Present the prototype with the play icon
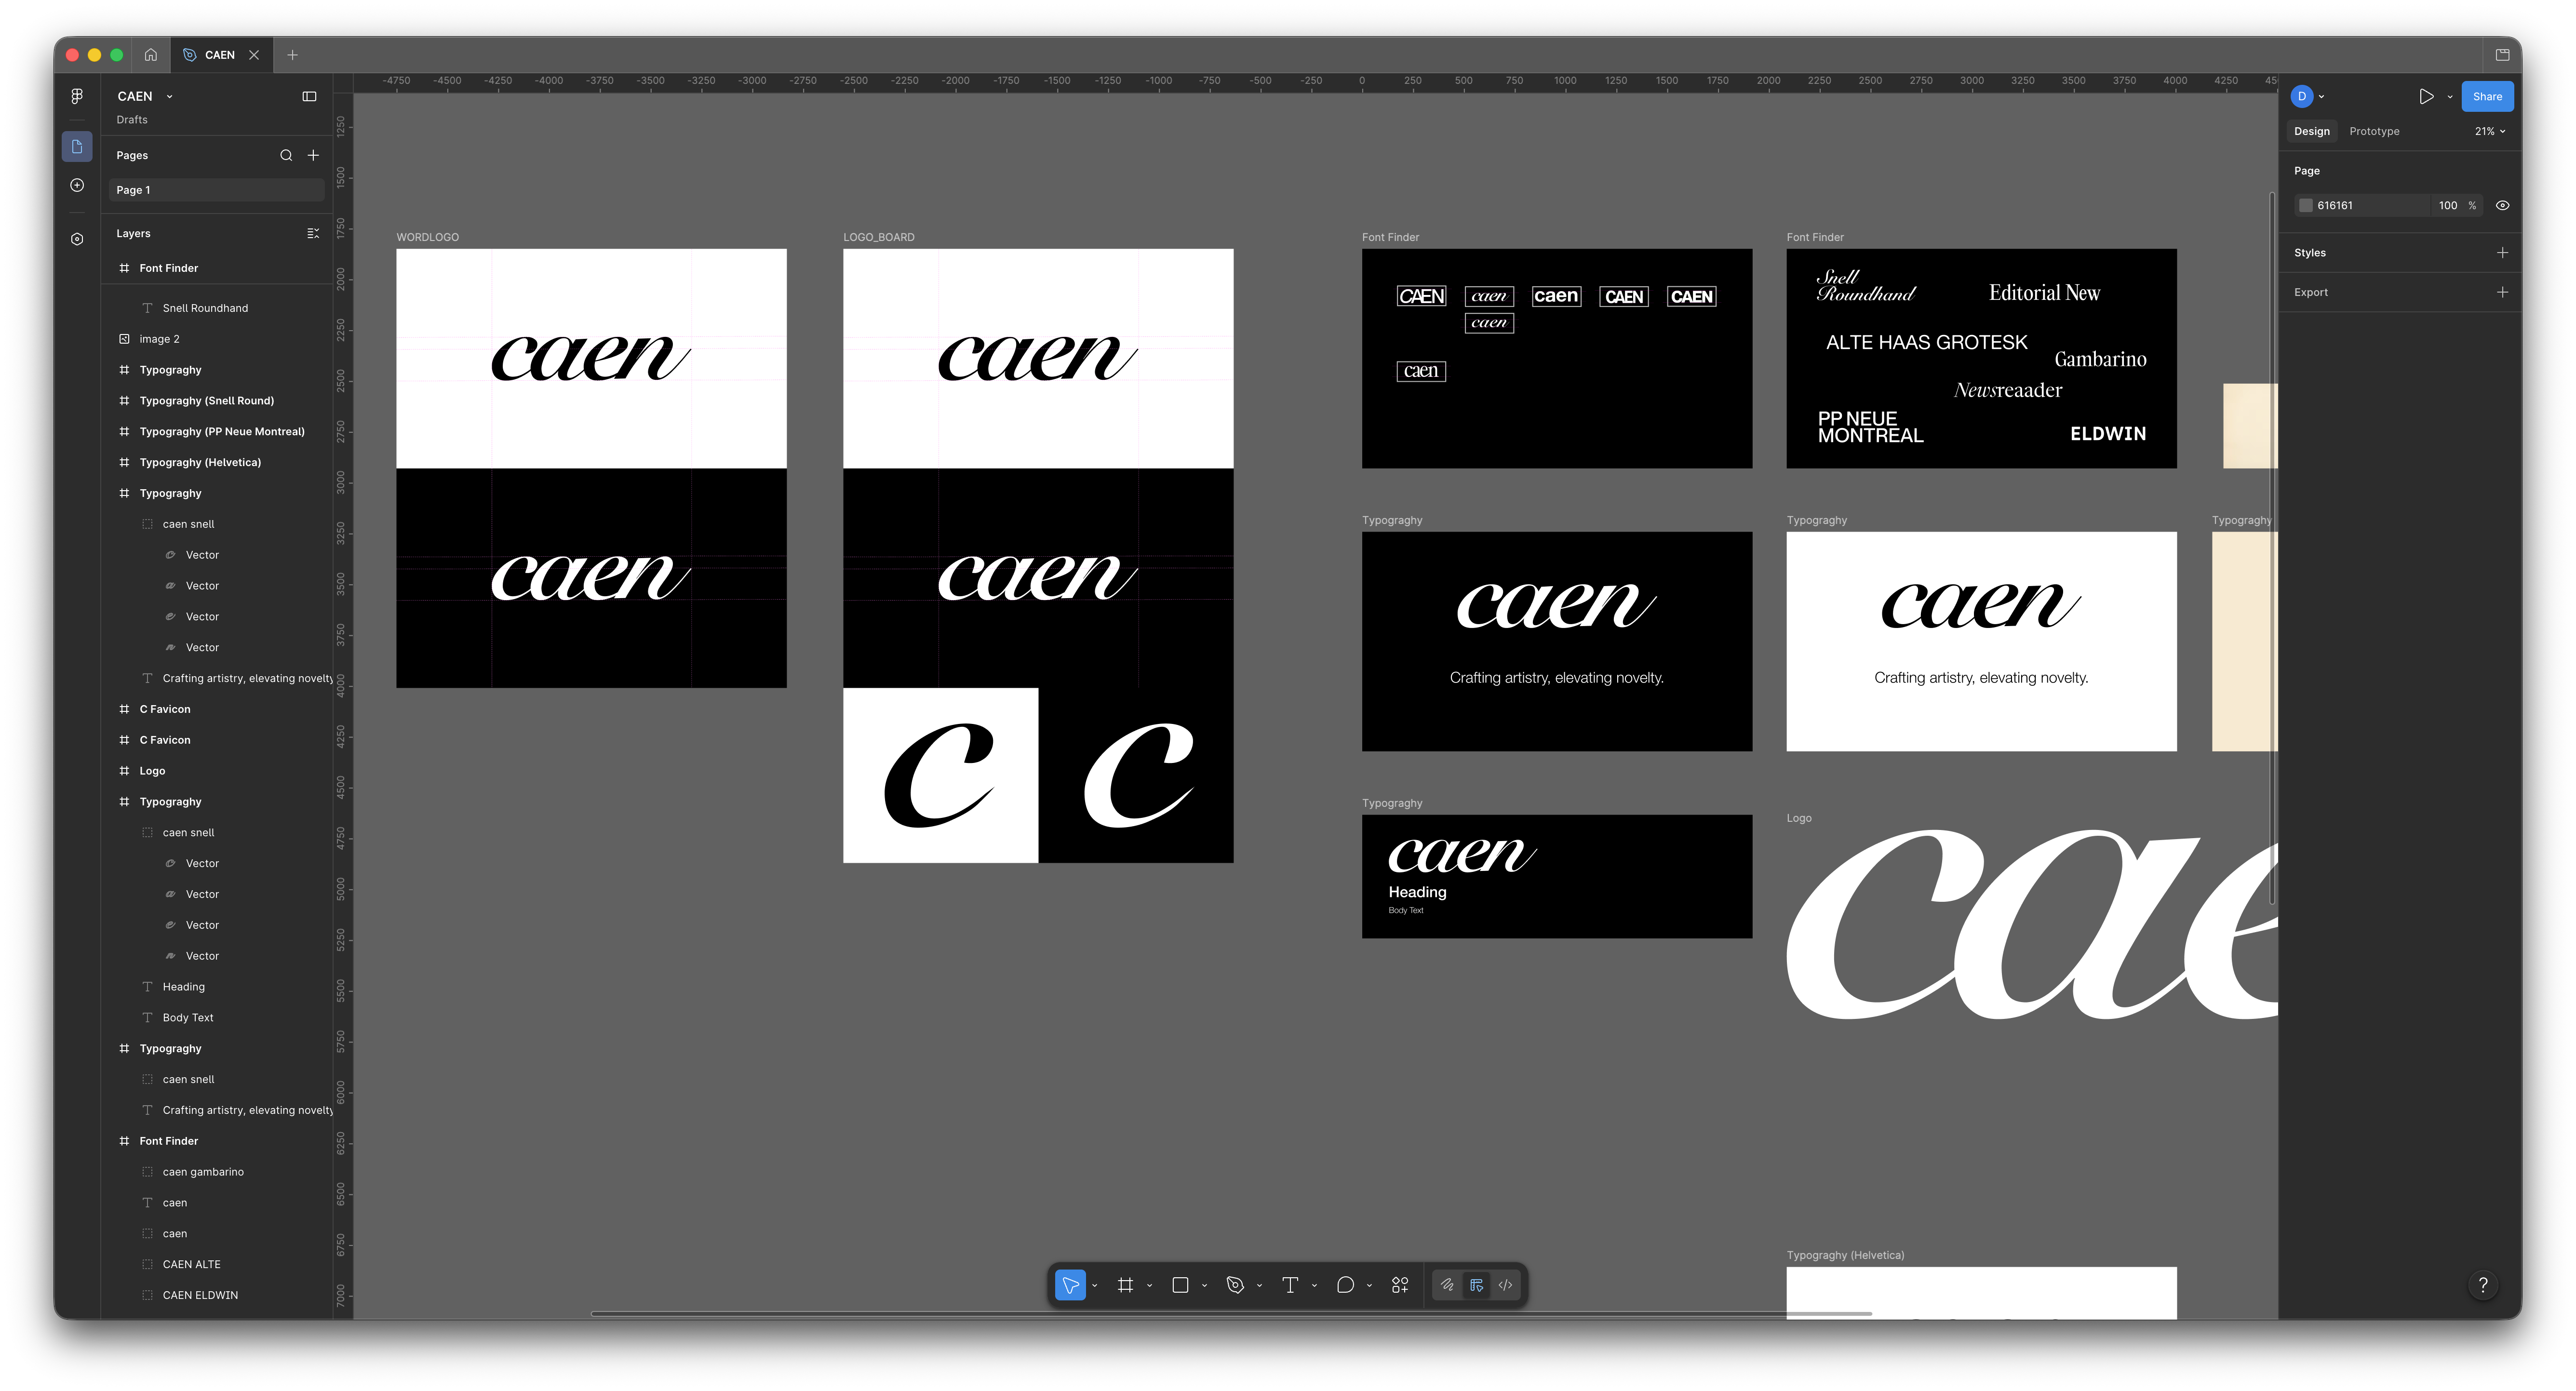2576x1391 pixels. pyautogui.click(x=2426, y=96)
